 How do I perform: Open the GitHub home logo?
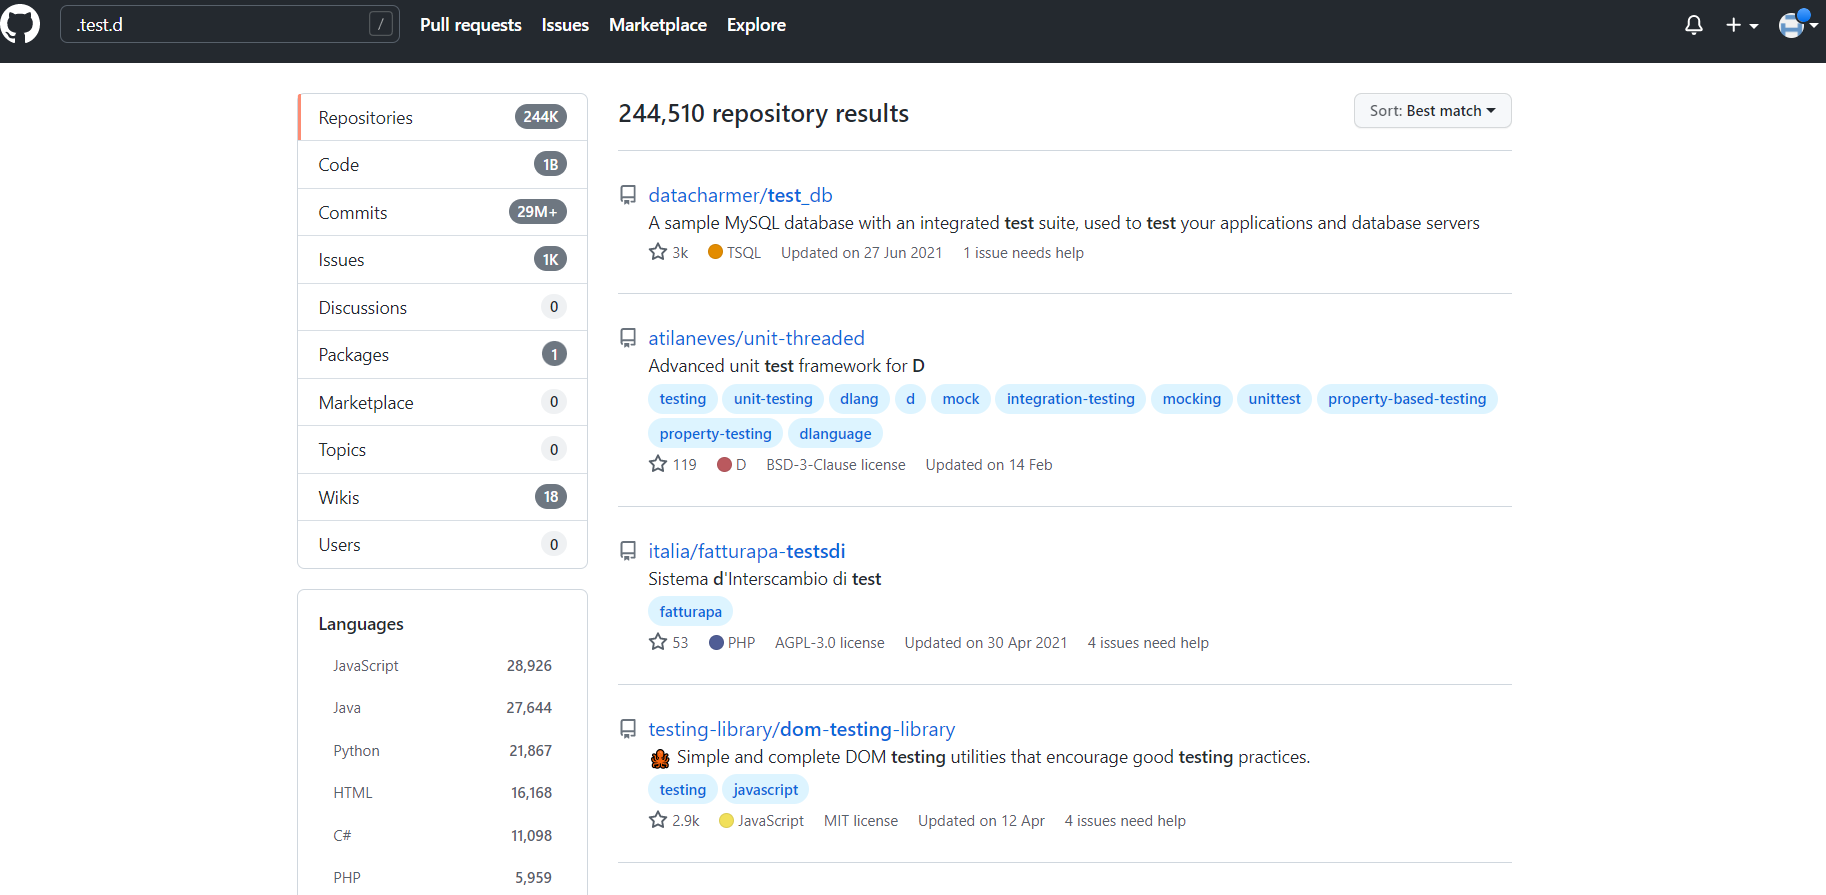pyautogui.click(x=20, y=24)
